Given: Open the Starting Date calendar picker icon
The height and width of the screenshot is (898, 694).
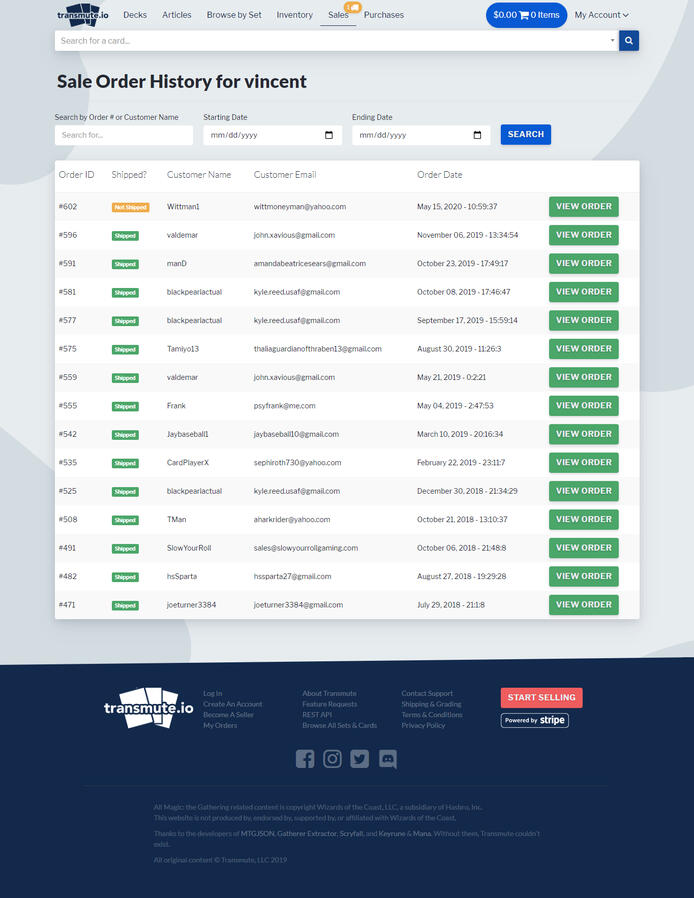Looking at the screenshot, I should 329,135.
